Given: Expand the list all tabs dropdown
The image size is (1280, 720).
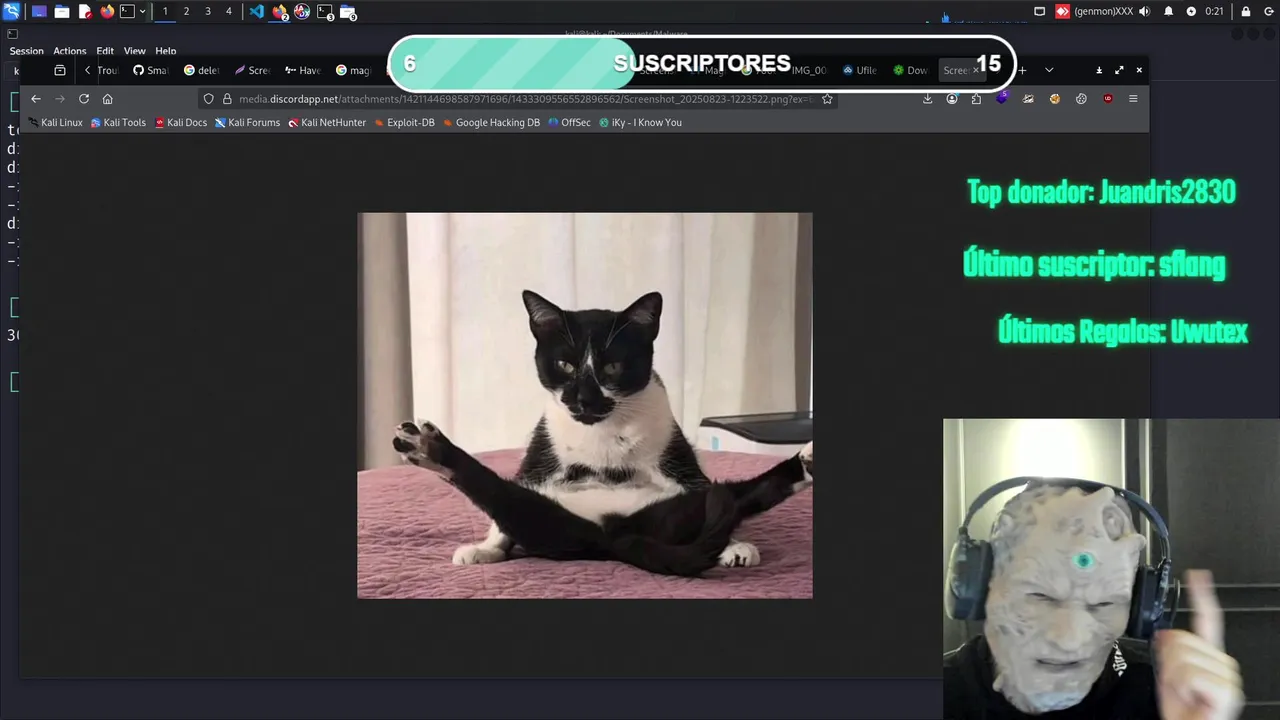Looking at the screenshot, I should point(1049,70).
